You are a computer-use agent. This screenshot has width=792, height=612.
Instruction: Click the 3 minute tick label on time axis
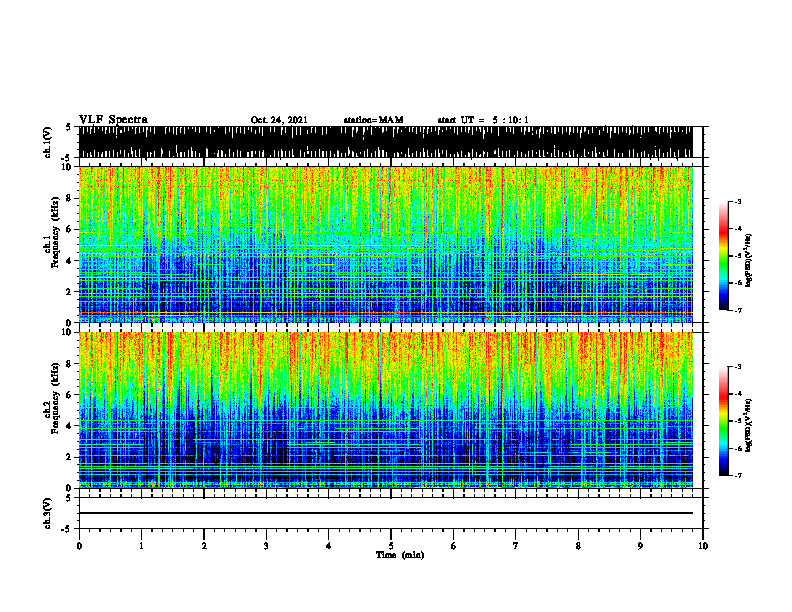click(x=266, y=546)
